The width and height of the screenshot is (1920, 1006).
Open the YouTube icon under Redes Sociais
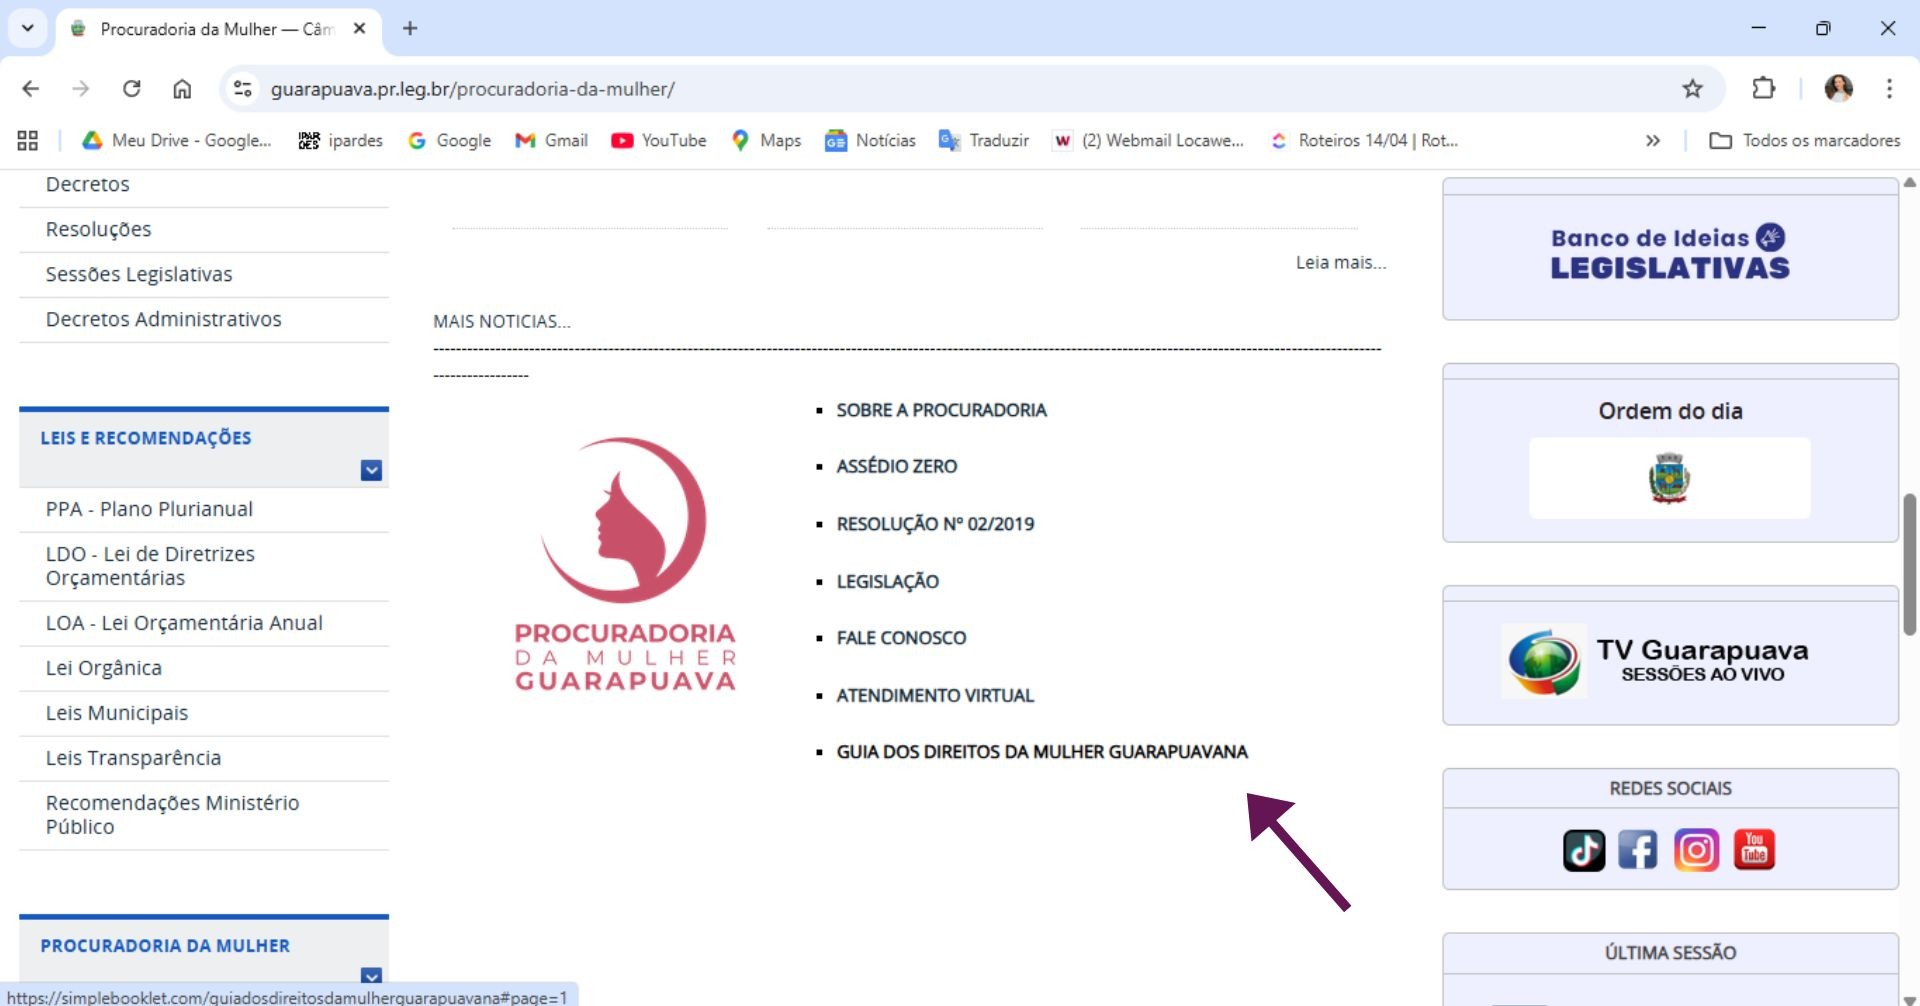1754,850
